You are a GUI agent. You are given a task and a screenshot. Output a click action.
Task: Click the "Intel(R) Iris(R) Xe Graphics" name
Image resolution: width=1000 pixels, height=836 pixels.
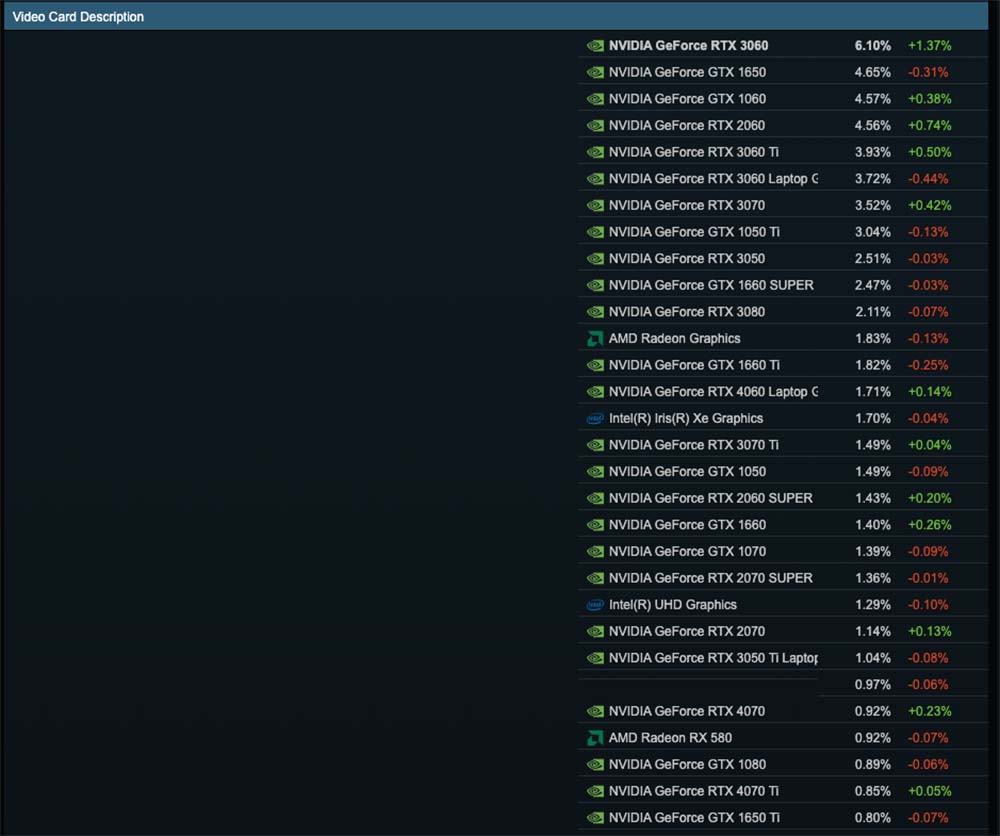686,418
